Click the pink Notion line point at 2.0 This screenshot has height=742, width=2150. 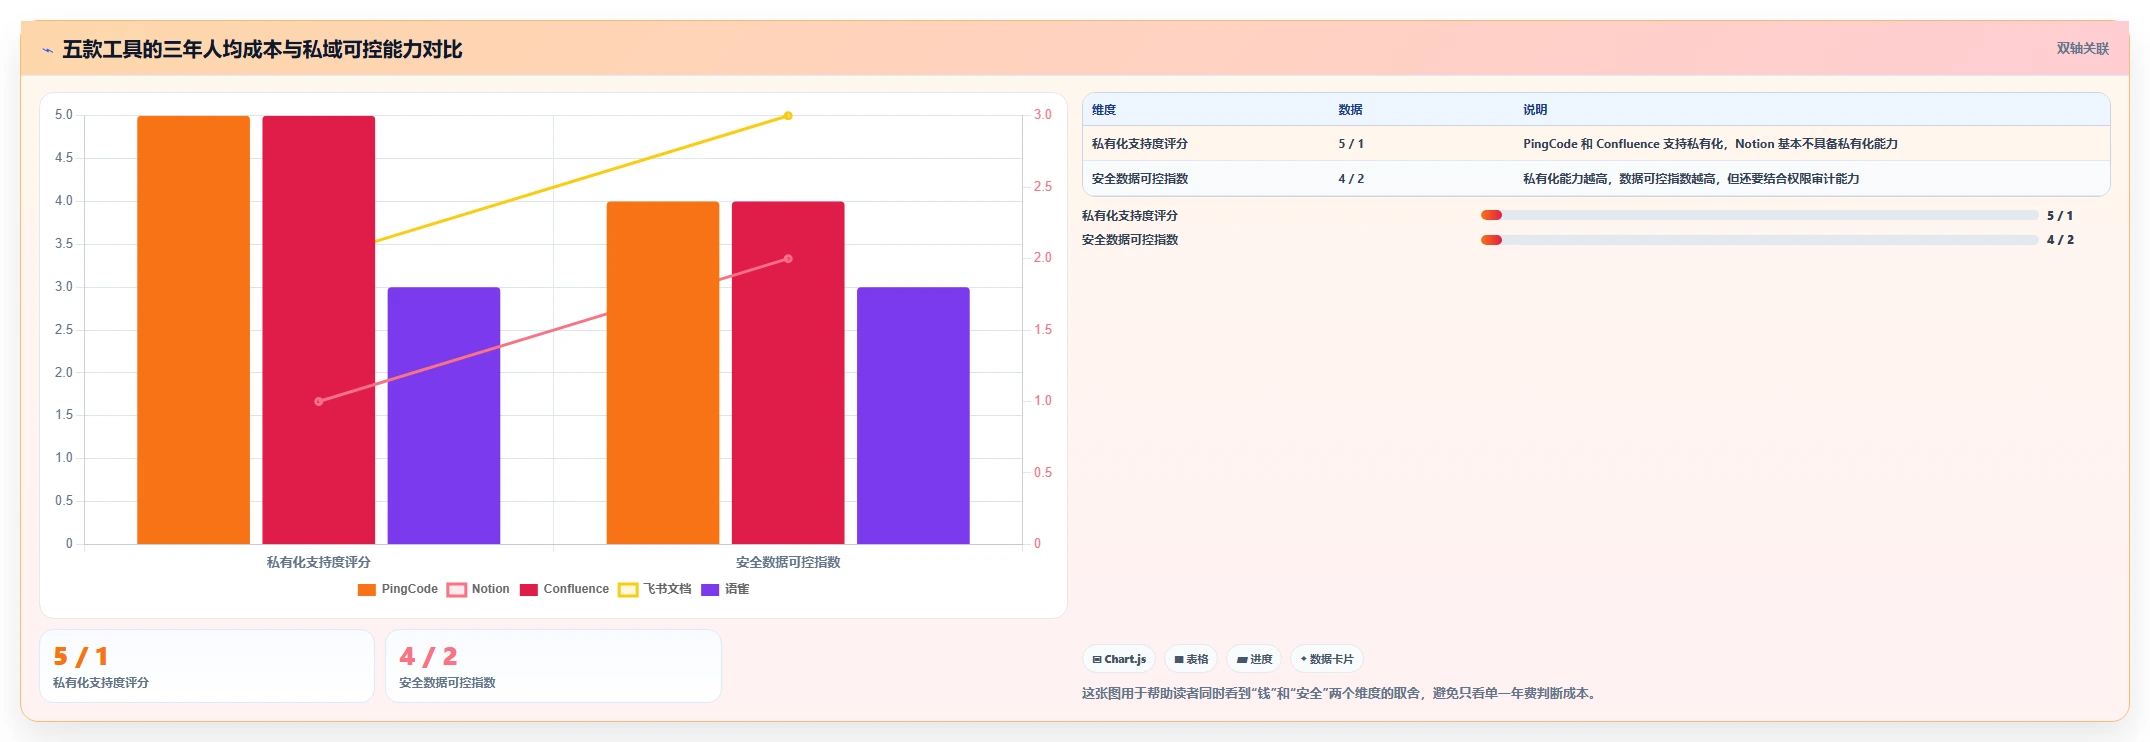[788, 259]
